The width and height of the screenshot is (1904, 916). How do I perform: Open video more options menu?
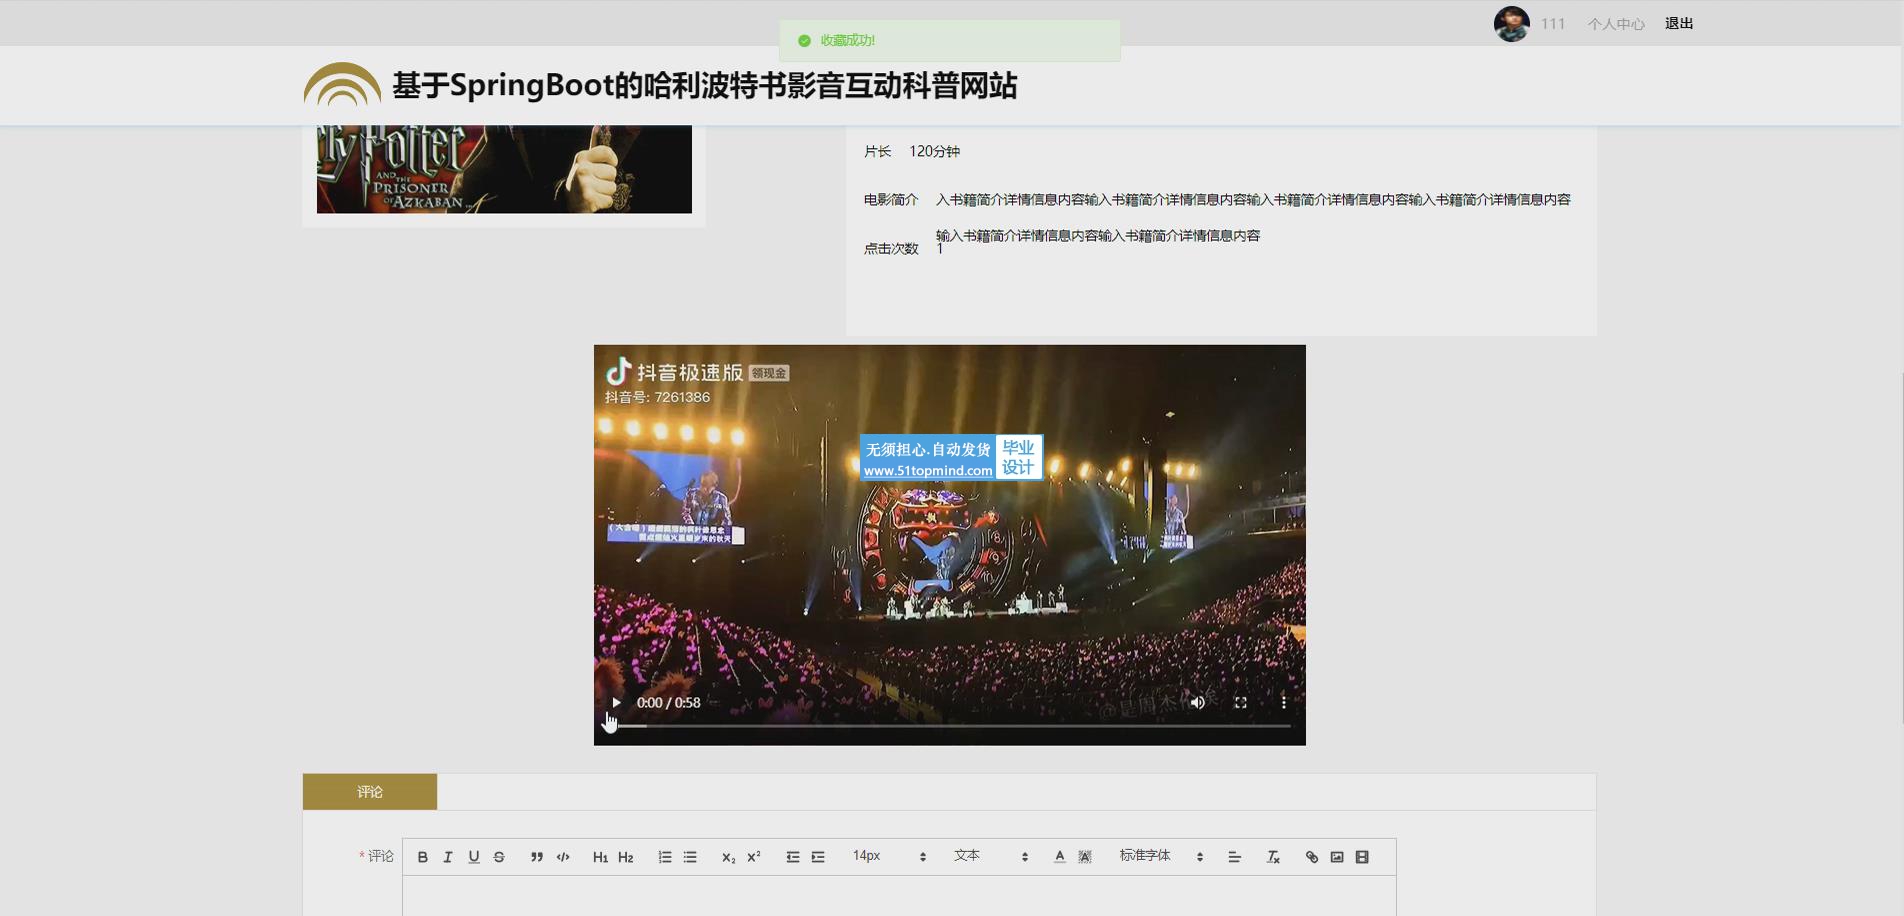(1283, 703)
